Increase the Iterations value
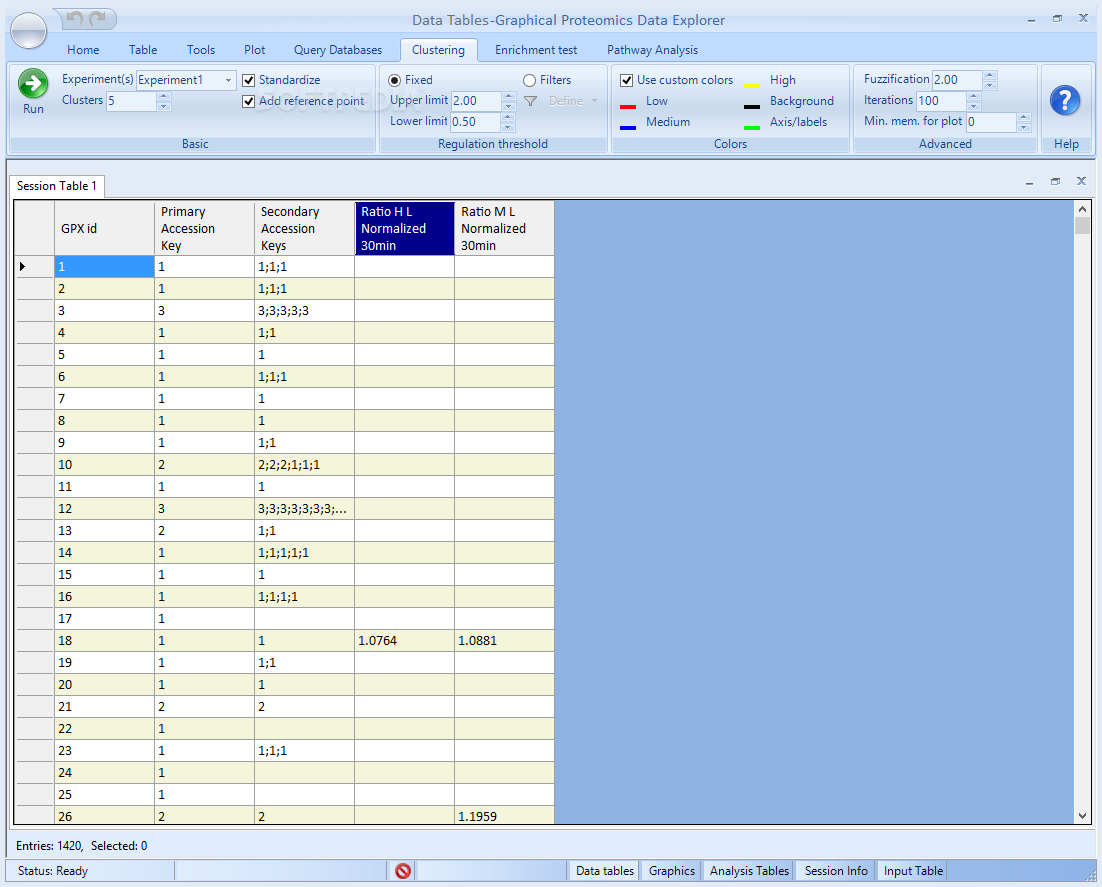Image resolution: width=1102 pixels, height=887 pixels. pos(973,96)
